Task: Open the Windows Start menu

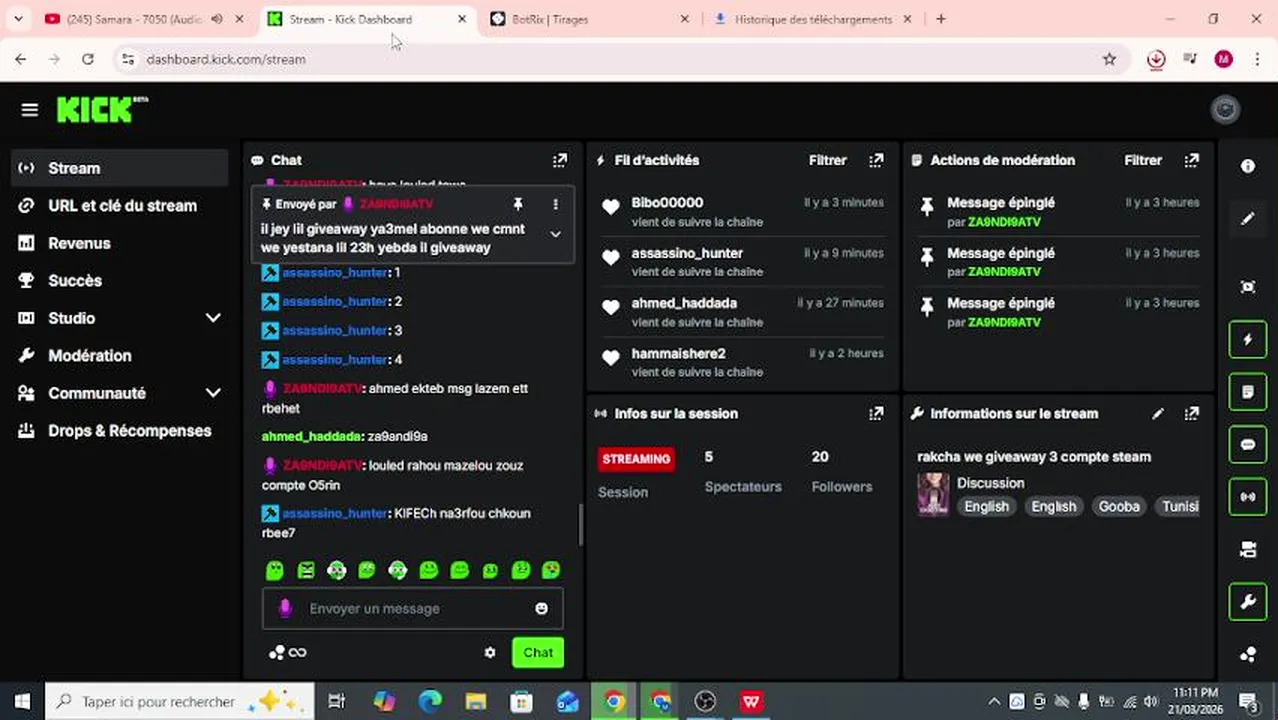Action: (x=22, y=701)
